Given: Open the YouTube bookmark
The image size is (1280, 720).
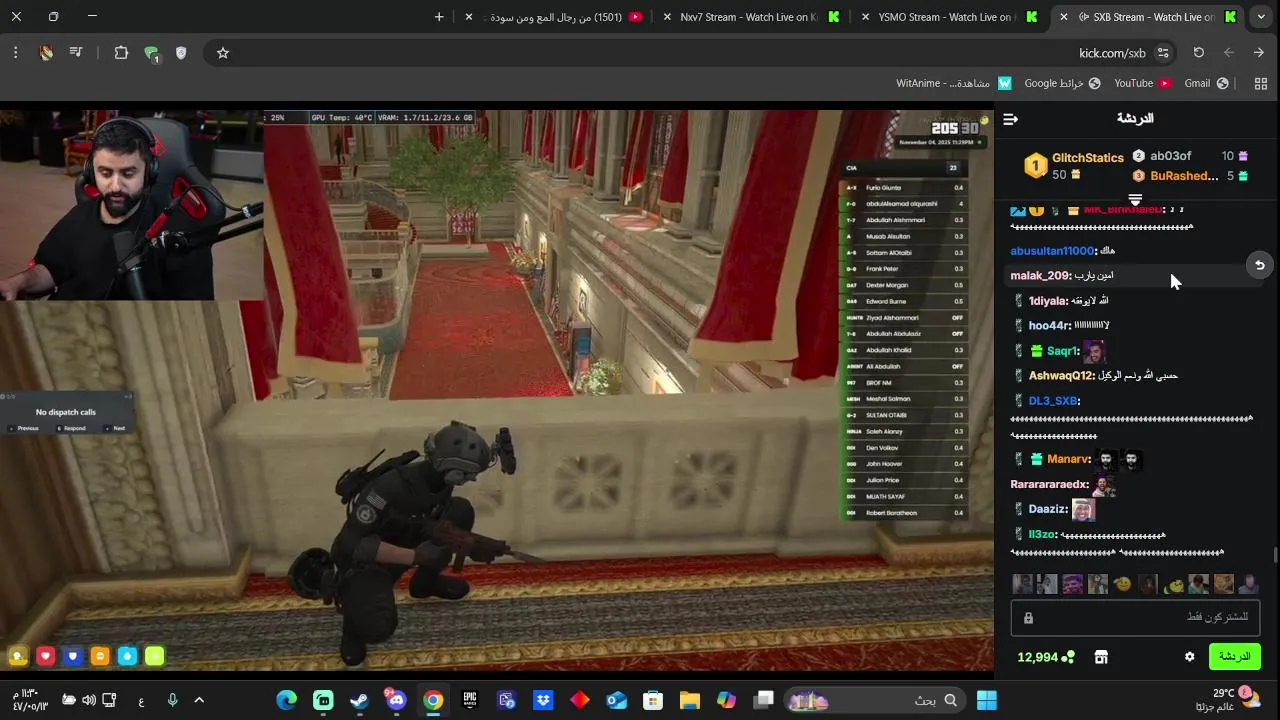Looking at the screenshot, I should [x=1143, y=83].
